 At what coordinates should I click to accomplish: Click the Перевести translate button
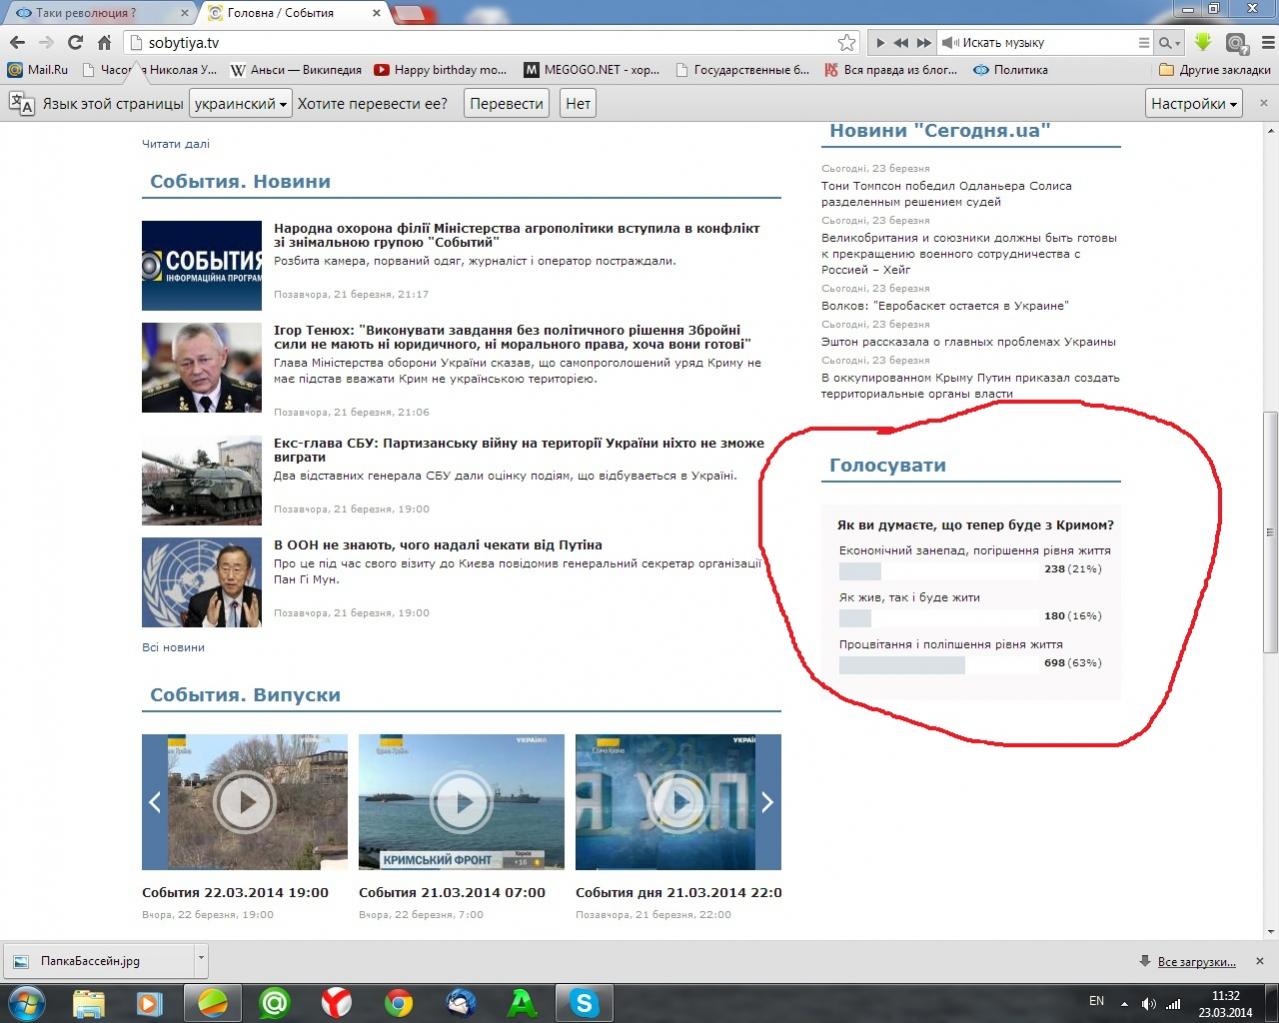(x=506, y=103)
